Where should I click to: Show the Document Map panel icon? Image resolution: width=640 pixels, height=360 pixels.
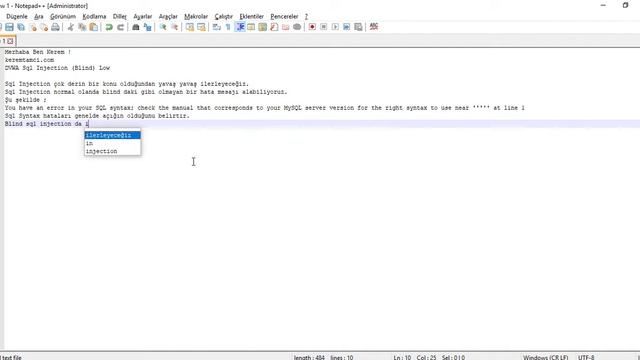click(262, 27)
